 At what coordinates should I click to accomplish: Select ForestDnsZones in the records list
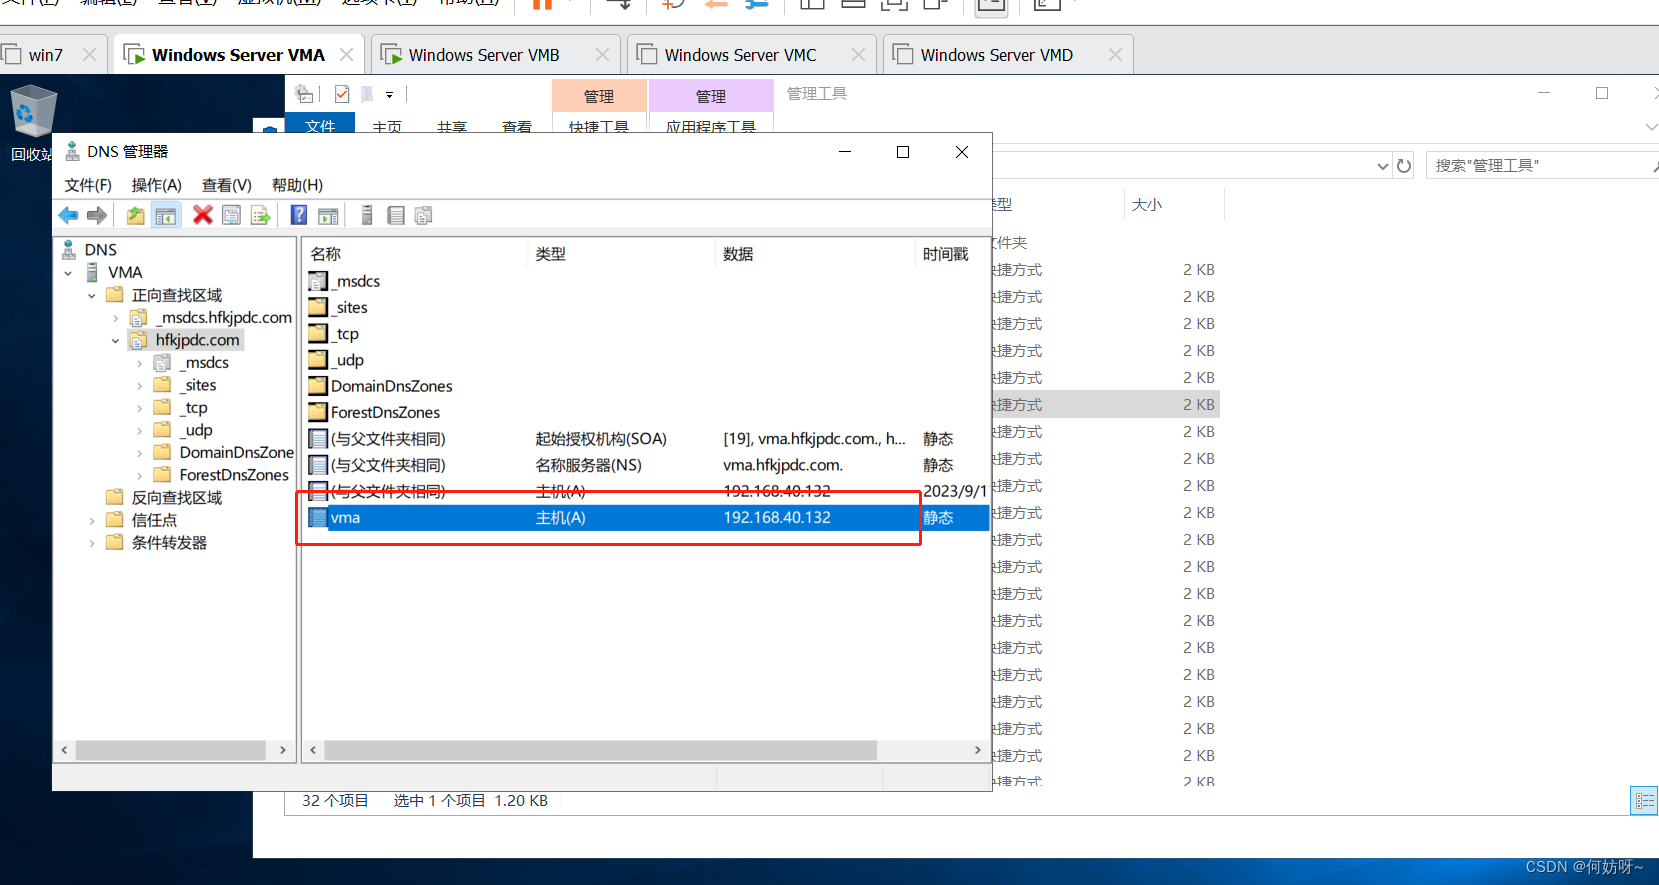[x=385, y=412]
